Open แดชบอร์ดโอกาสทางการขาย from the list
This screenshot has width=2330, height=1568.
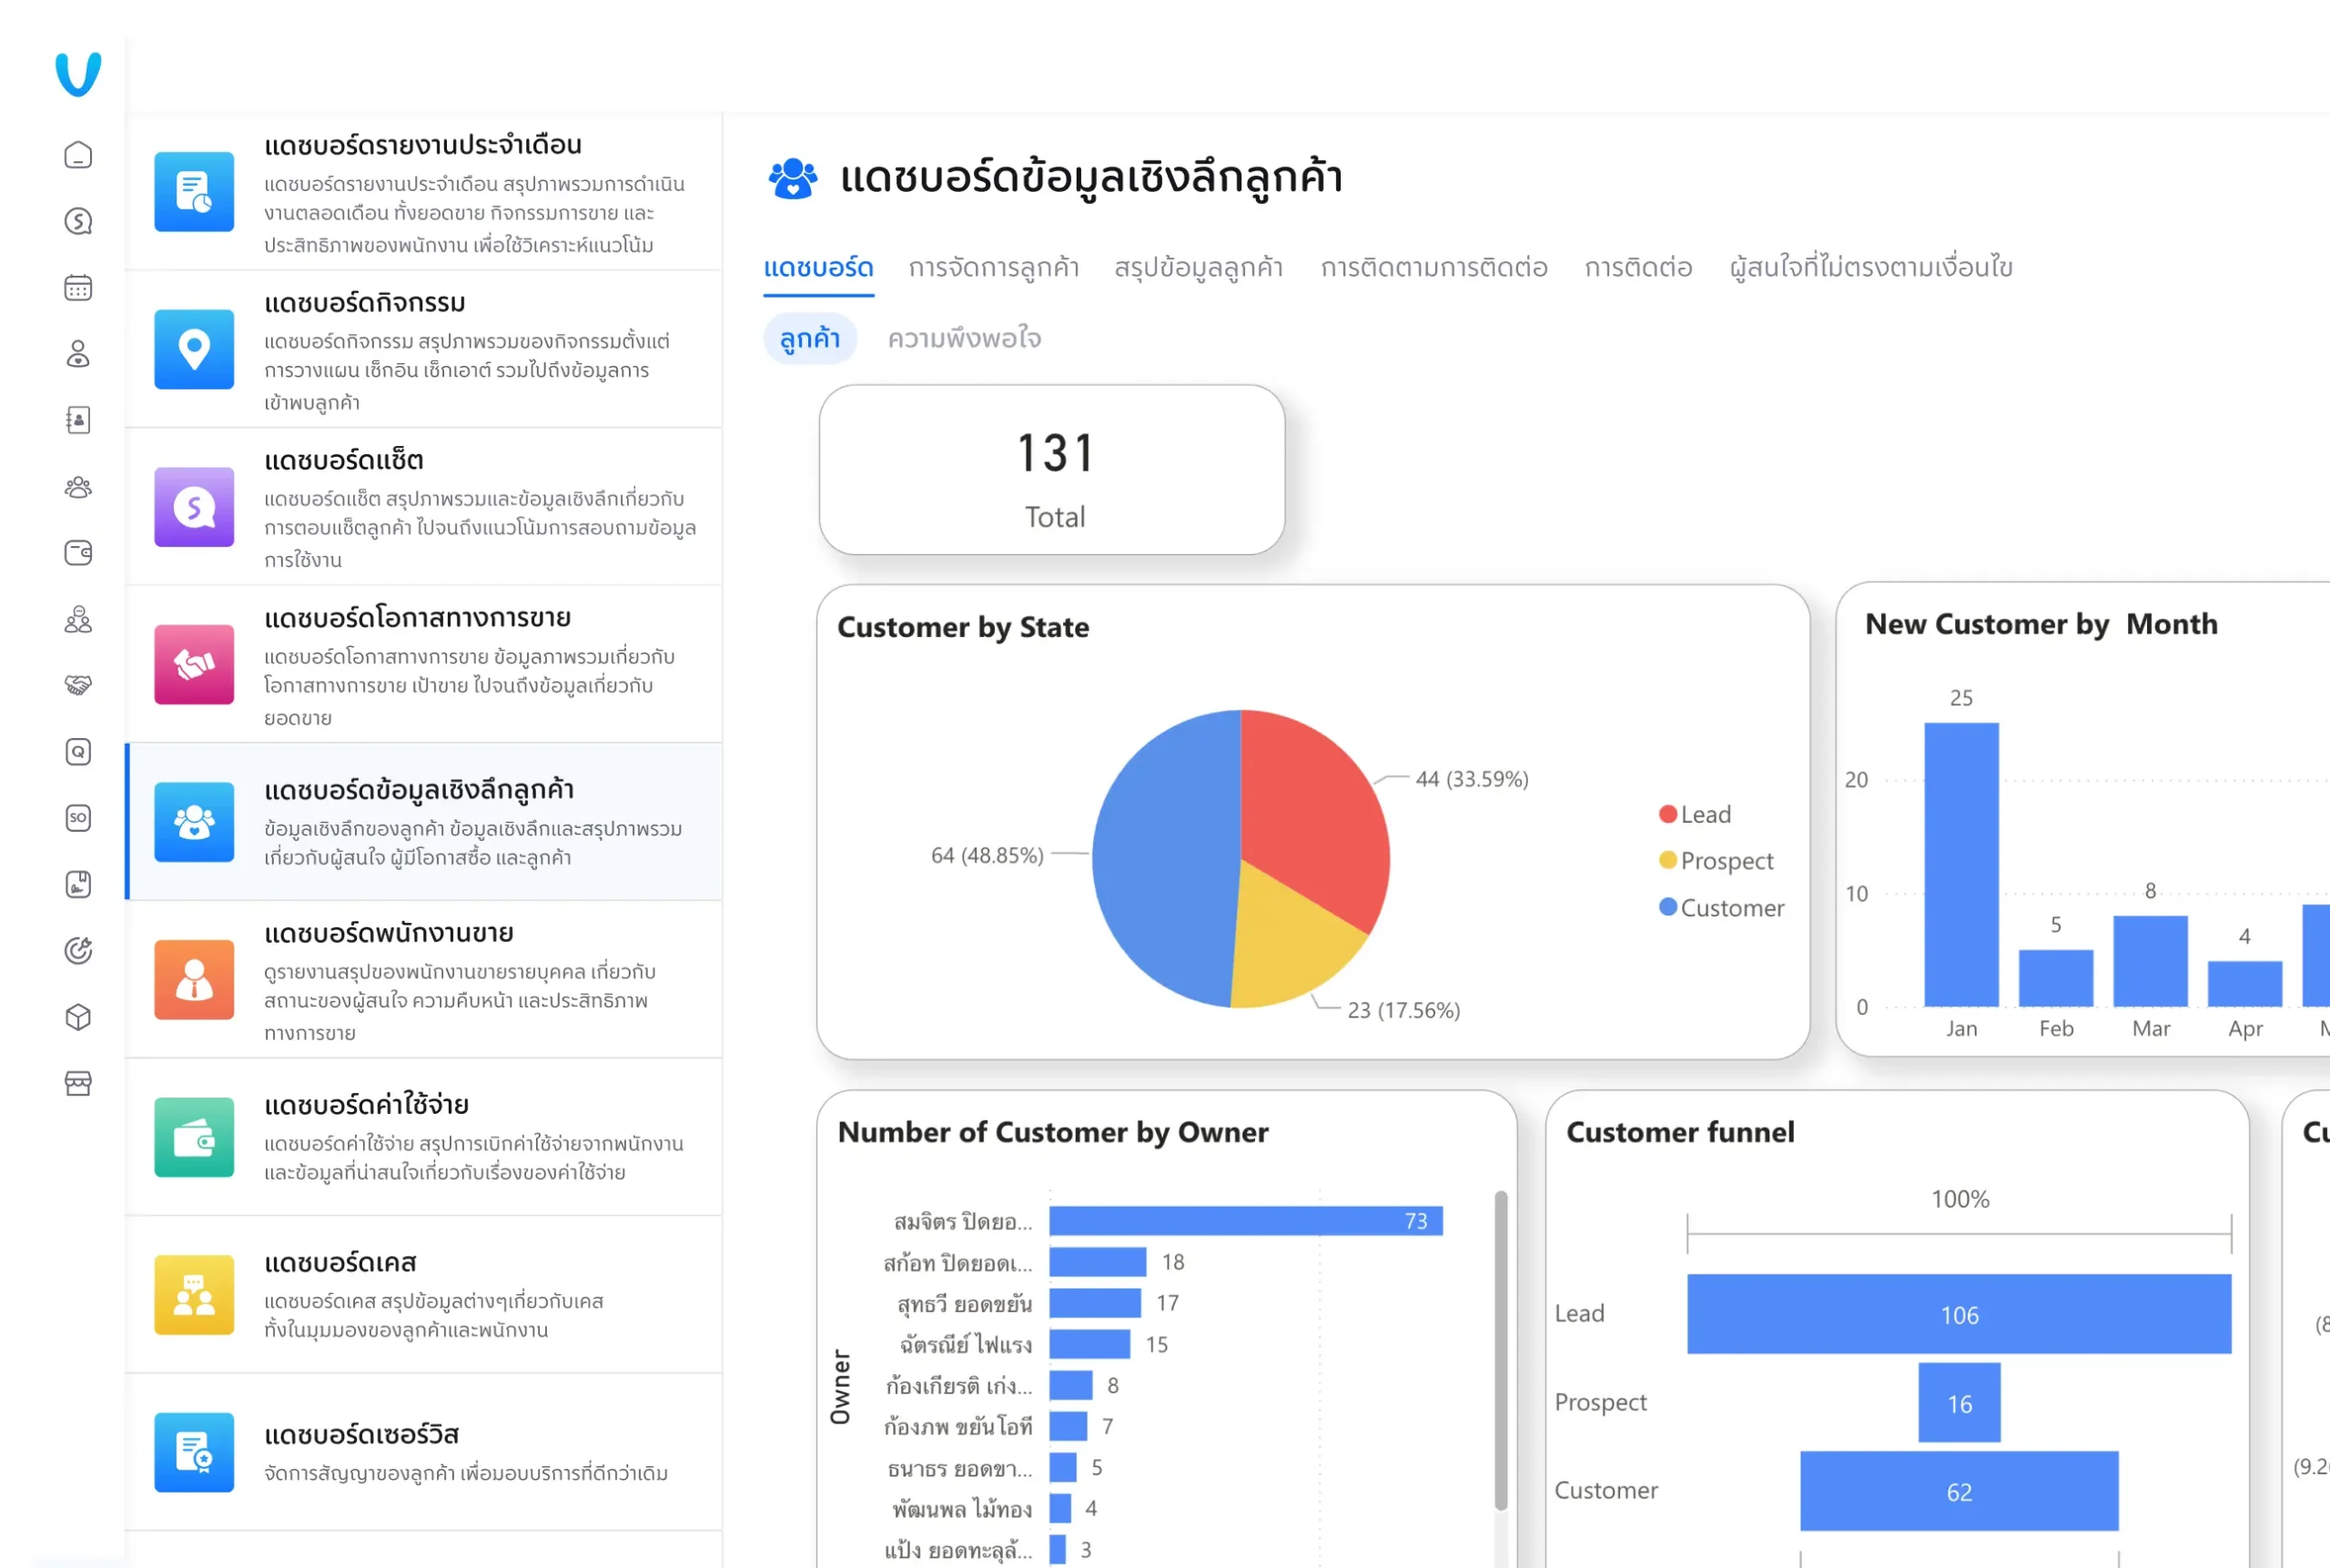point(424,664)
